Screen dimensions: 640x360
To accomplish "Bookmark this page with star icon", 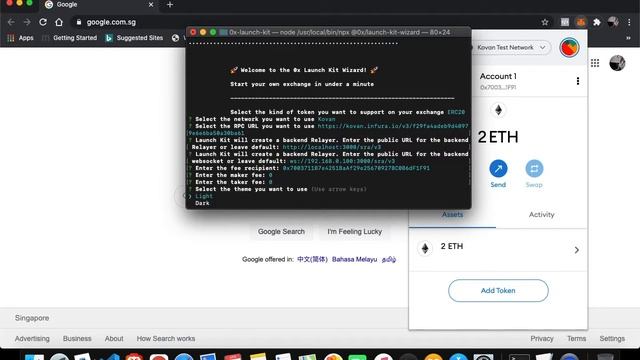I will [545, 22].
